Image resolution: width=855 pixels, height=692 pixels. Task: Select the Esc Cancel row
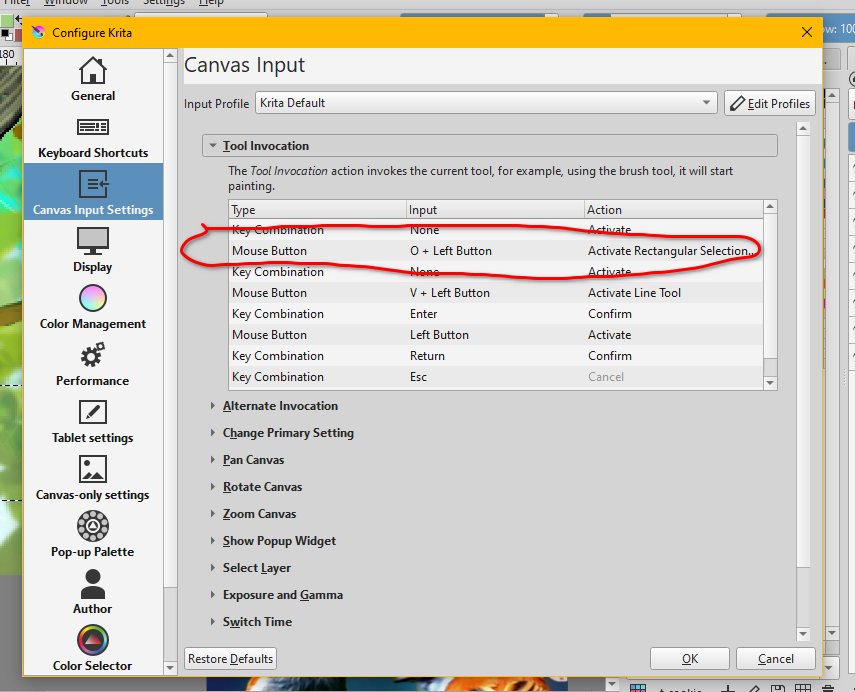tap(496, 377)
